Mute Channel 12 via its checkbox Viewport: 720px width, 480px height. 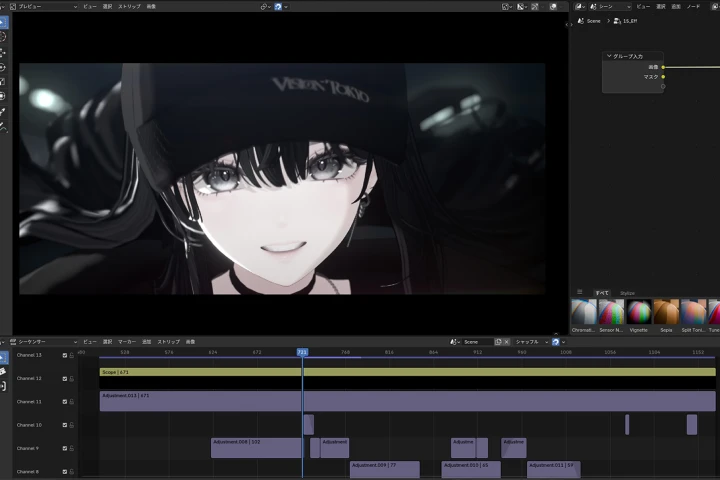[65, 378]
